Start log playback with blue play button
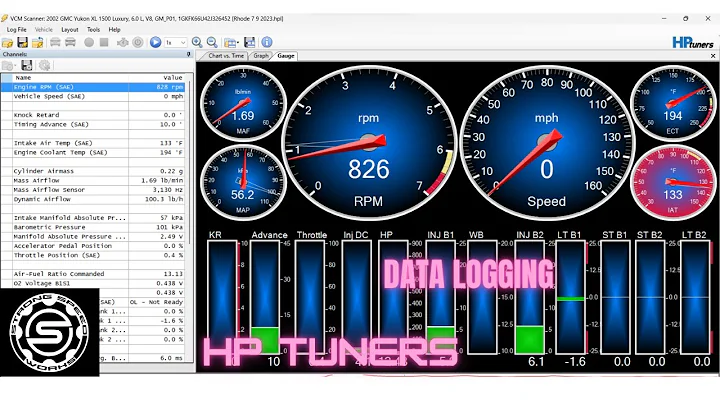 [155, 42]
